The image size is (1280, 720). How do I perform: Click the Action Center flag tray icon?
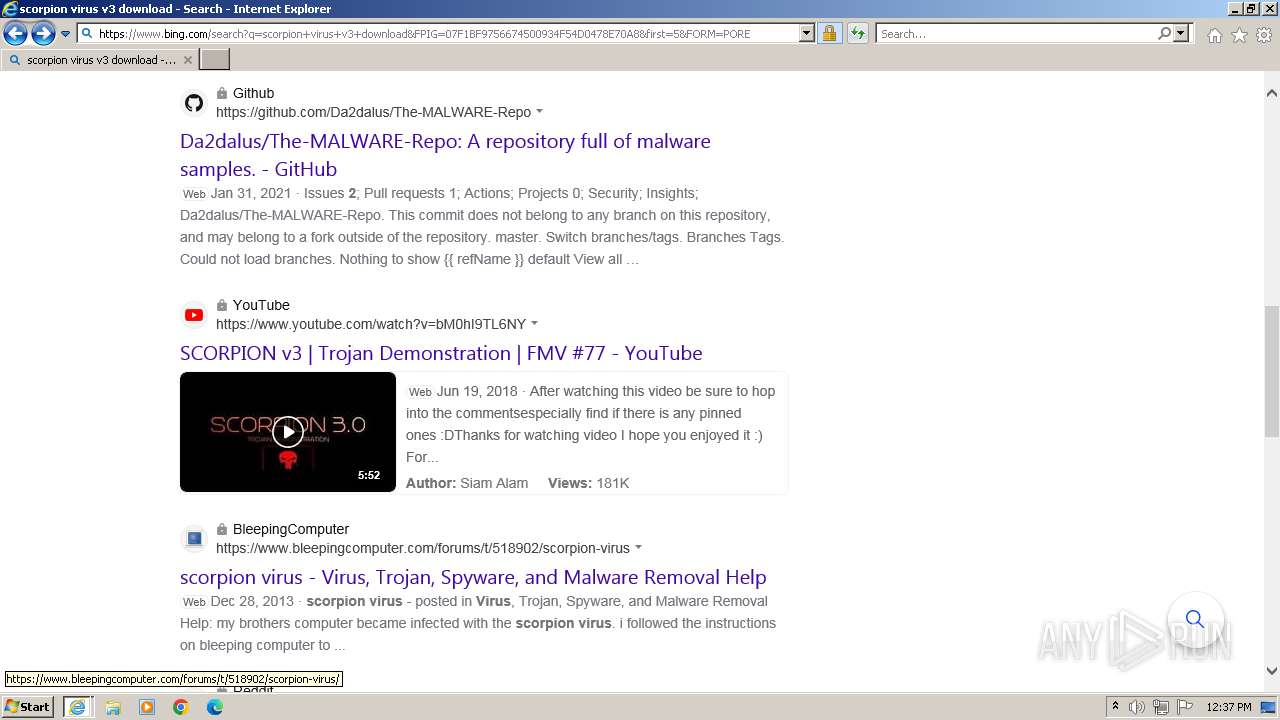[x=1186, y=707]
